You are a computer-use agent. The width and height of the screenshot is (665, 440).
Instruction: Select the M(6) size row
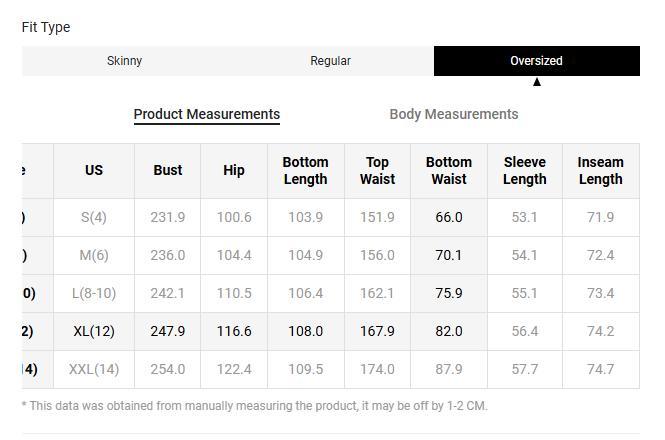pyautogui.click(x=94, y=255)
